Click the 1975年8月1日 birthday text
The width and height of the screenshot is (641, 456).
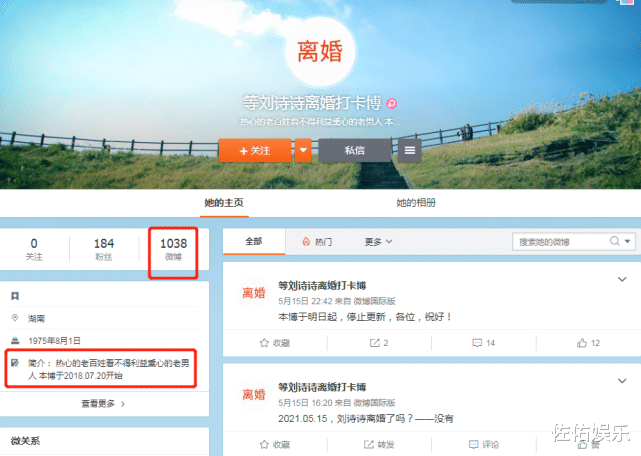coord(54,341)
